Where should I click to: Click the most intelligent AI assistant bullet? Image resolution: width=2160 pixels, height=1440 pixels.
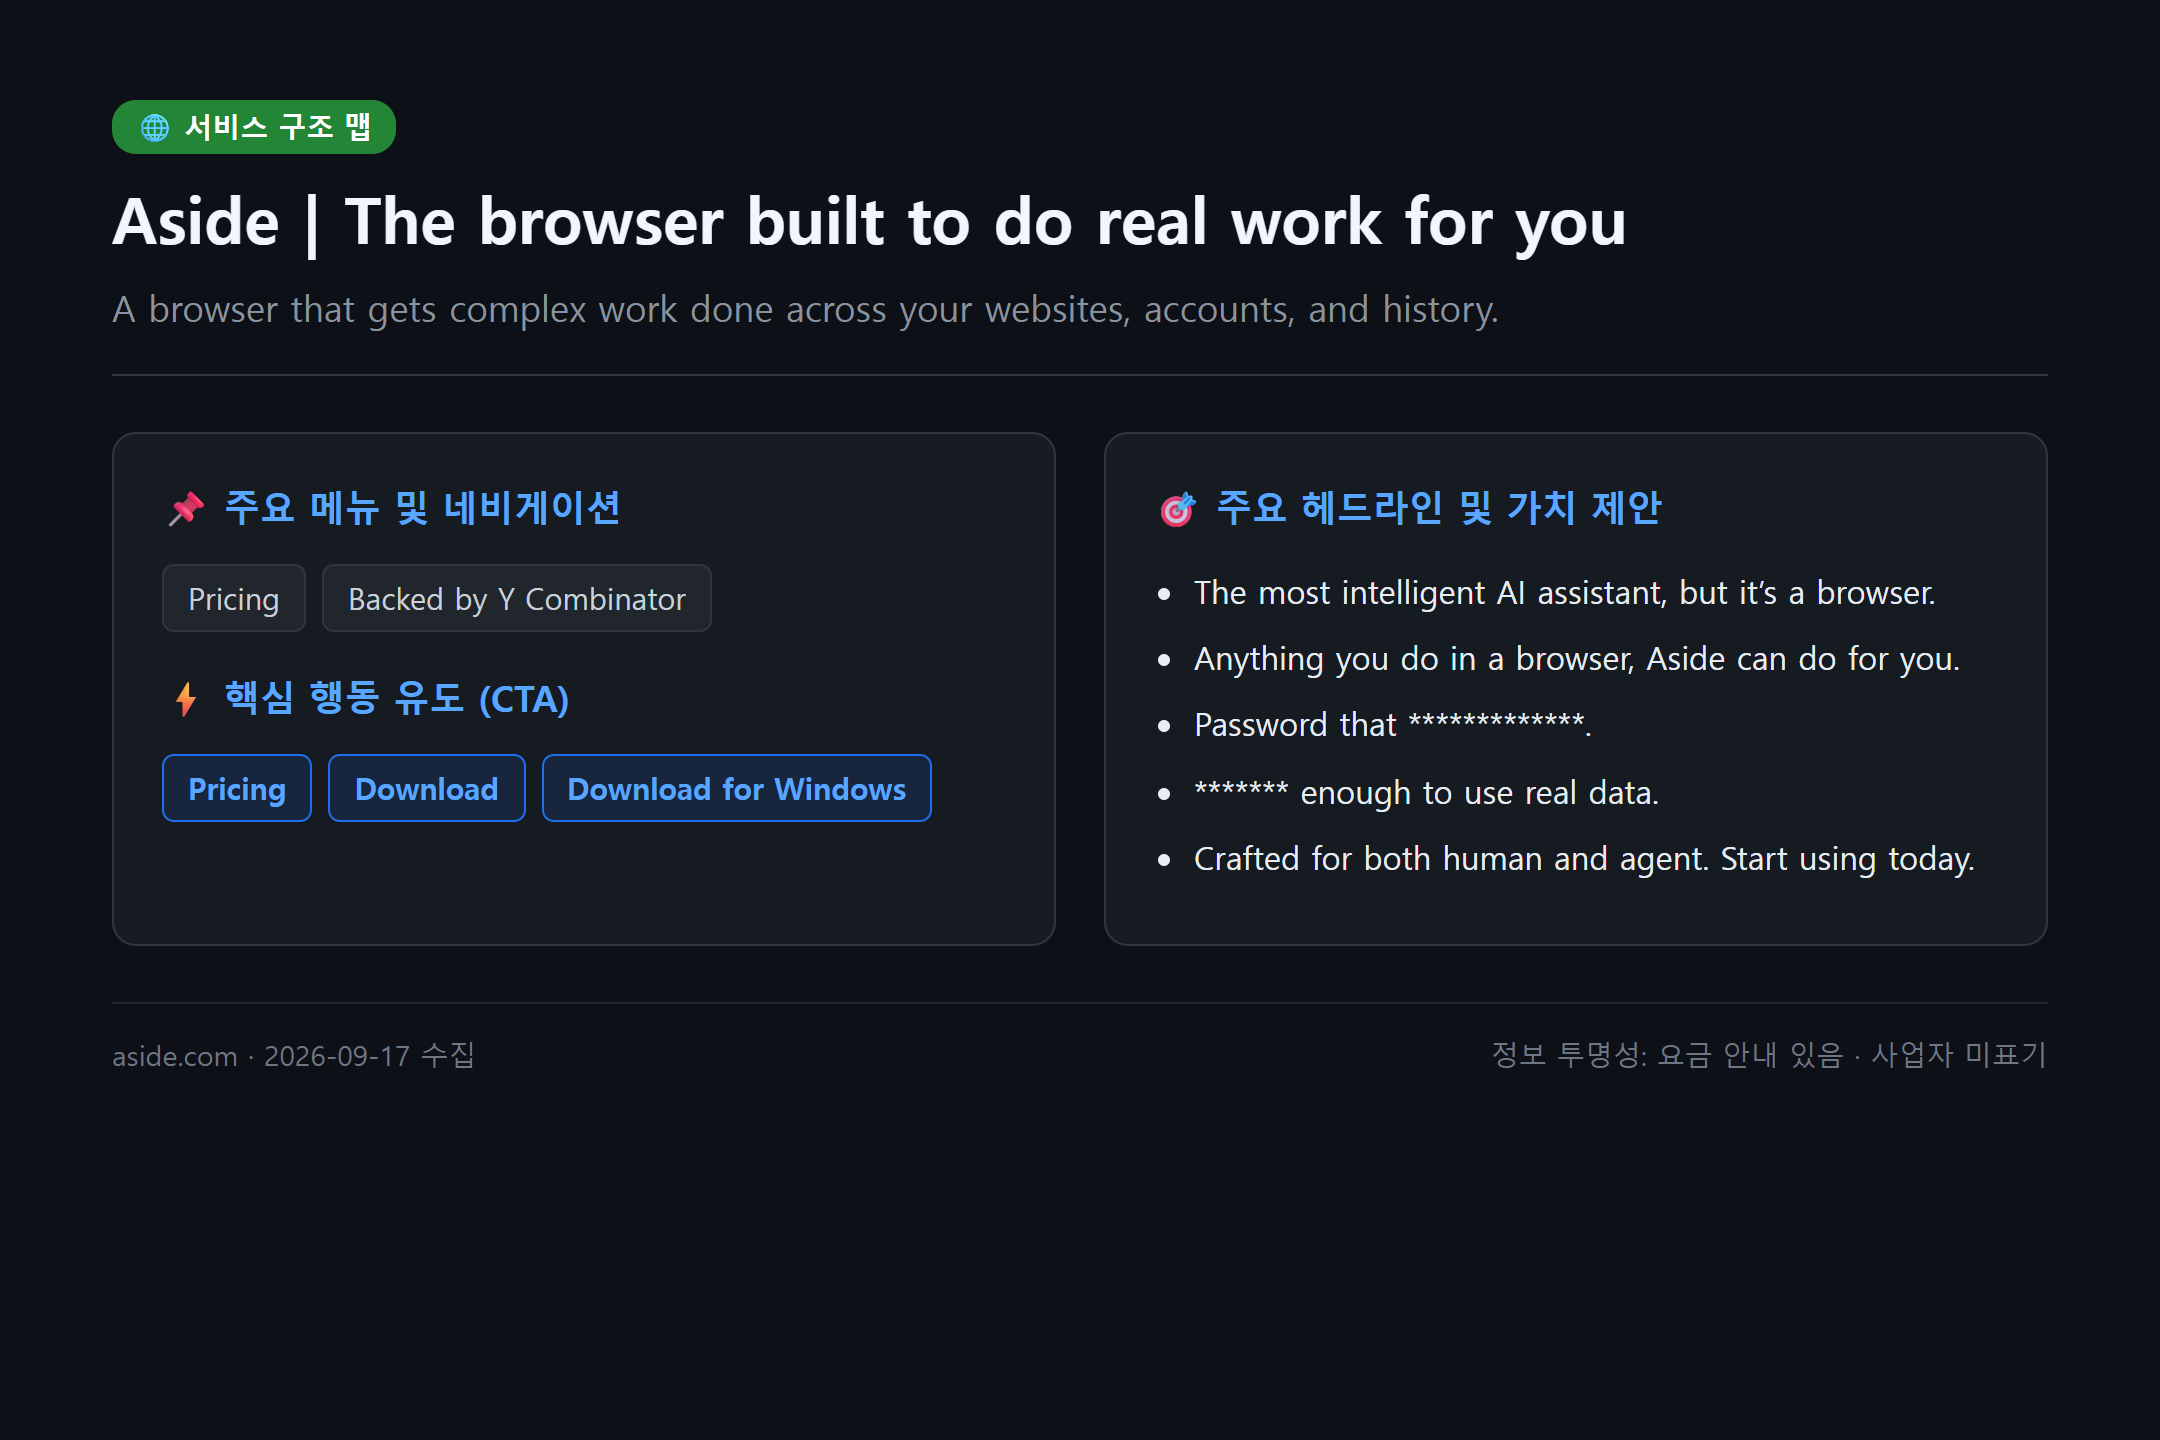point(1565,593)
